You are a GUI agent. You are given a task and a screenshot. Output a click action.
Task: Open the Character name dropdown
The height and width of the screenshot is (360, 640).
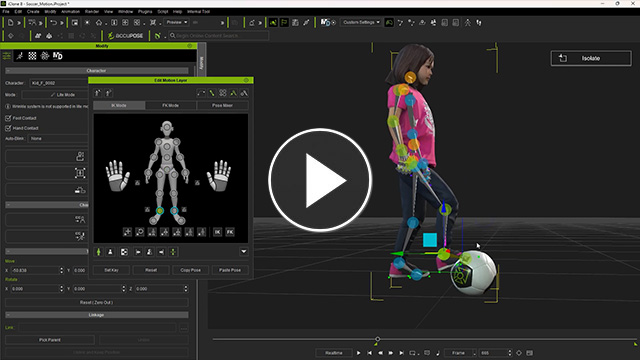point(59,83)
